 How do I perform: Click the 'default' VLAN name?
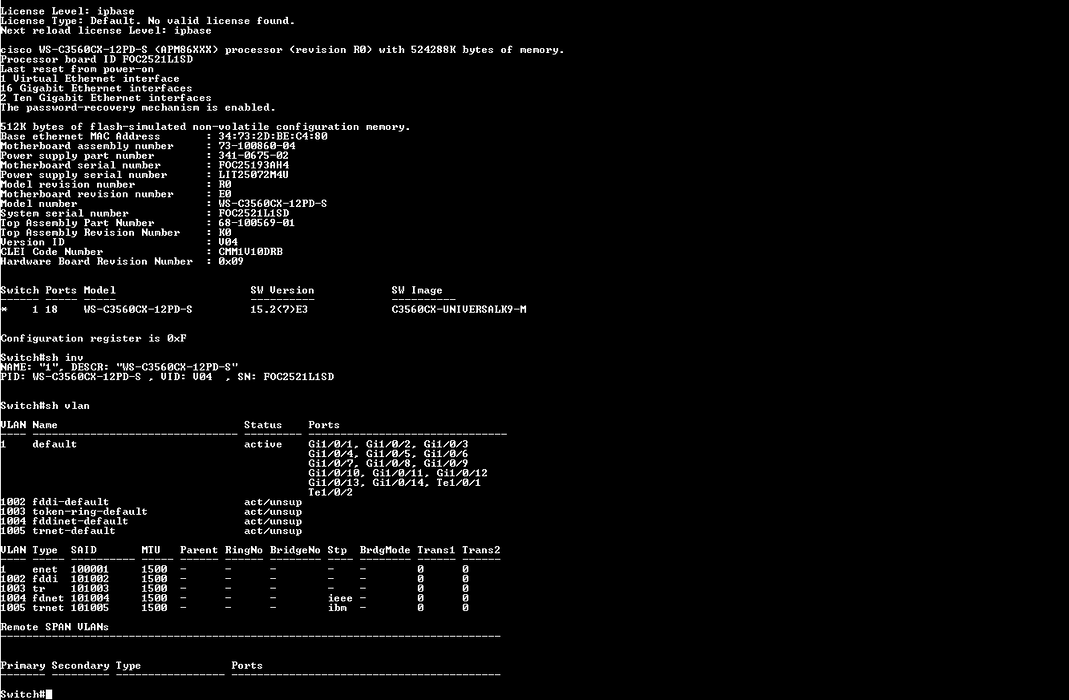[55, 444]
